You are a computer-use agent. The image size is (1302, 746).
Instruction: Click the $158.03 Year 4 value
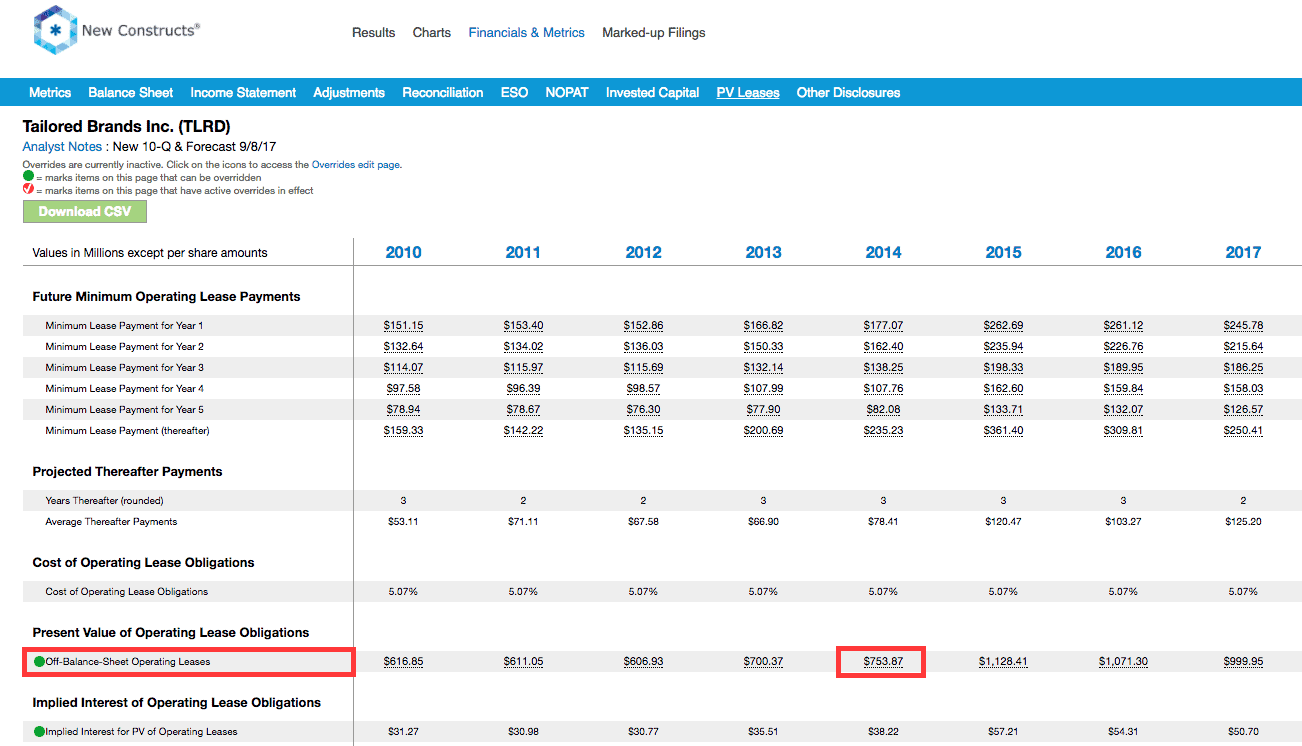[x=1244, y=389]
